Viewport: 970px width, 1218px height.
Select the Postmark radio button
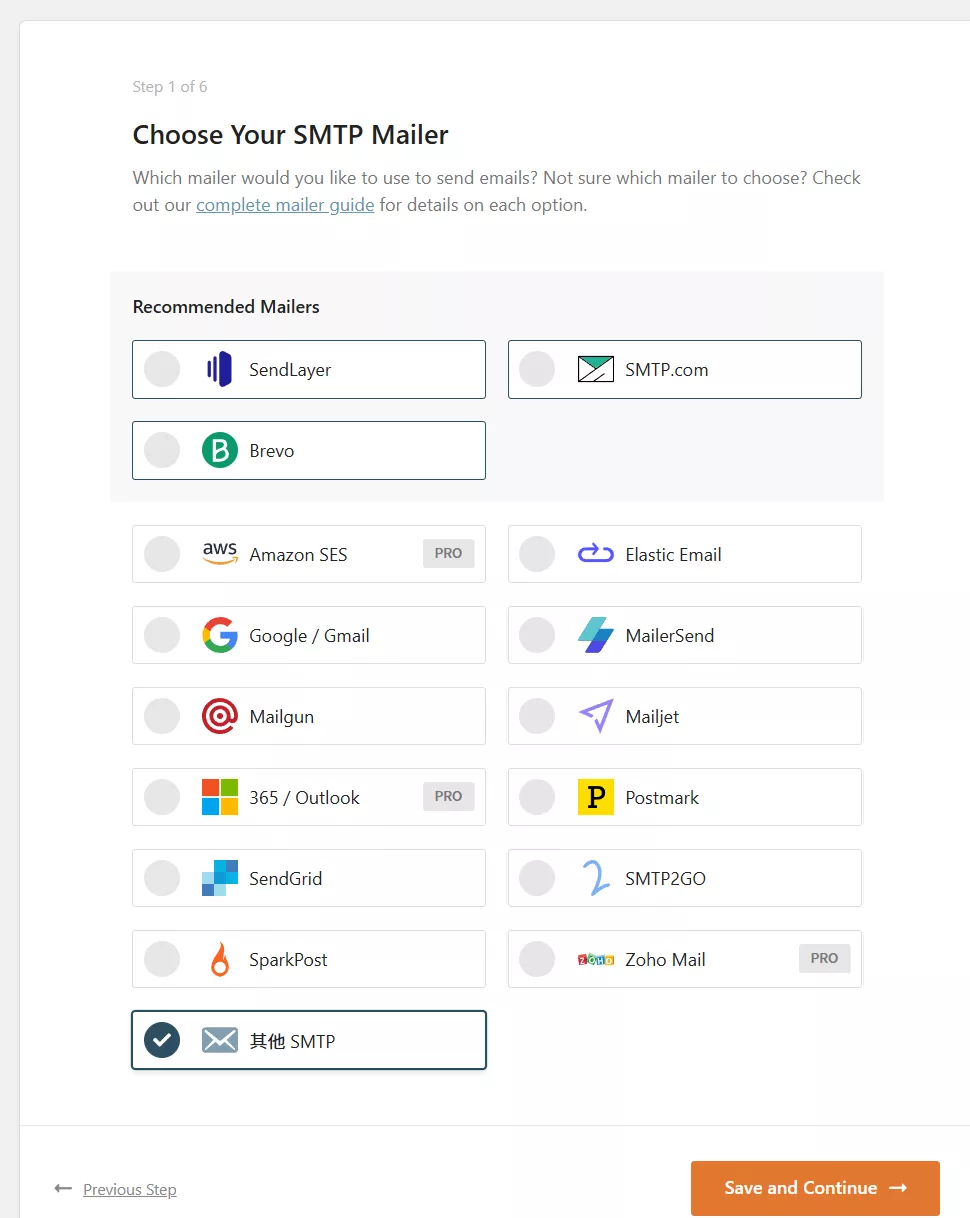click(537, 797)
